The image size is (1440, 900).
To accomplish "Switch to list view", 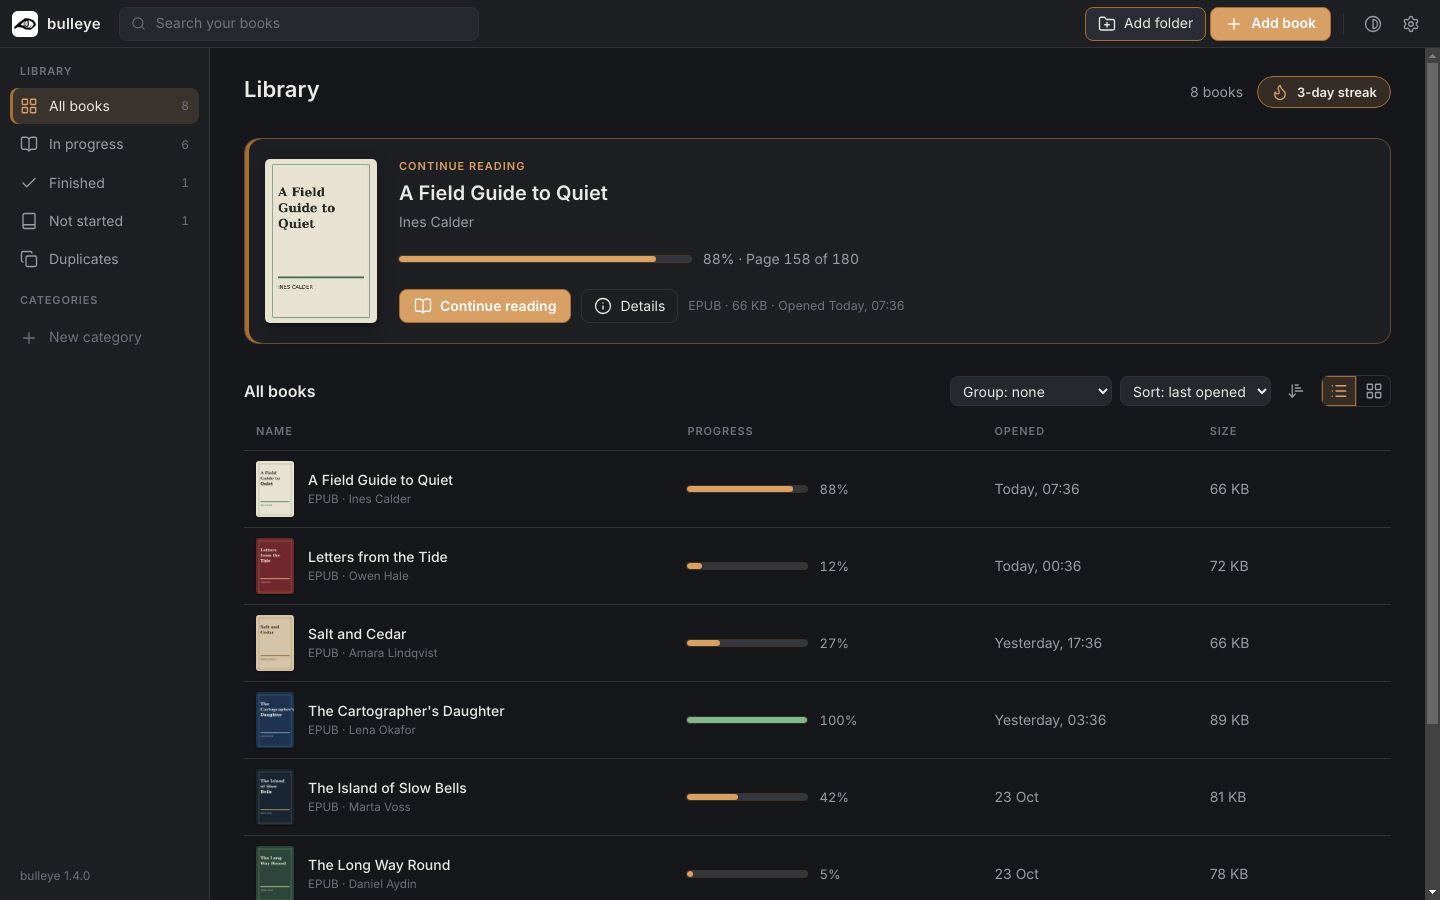I will click(1339, 391).
